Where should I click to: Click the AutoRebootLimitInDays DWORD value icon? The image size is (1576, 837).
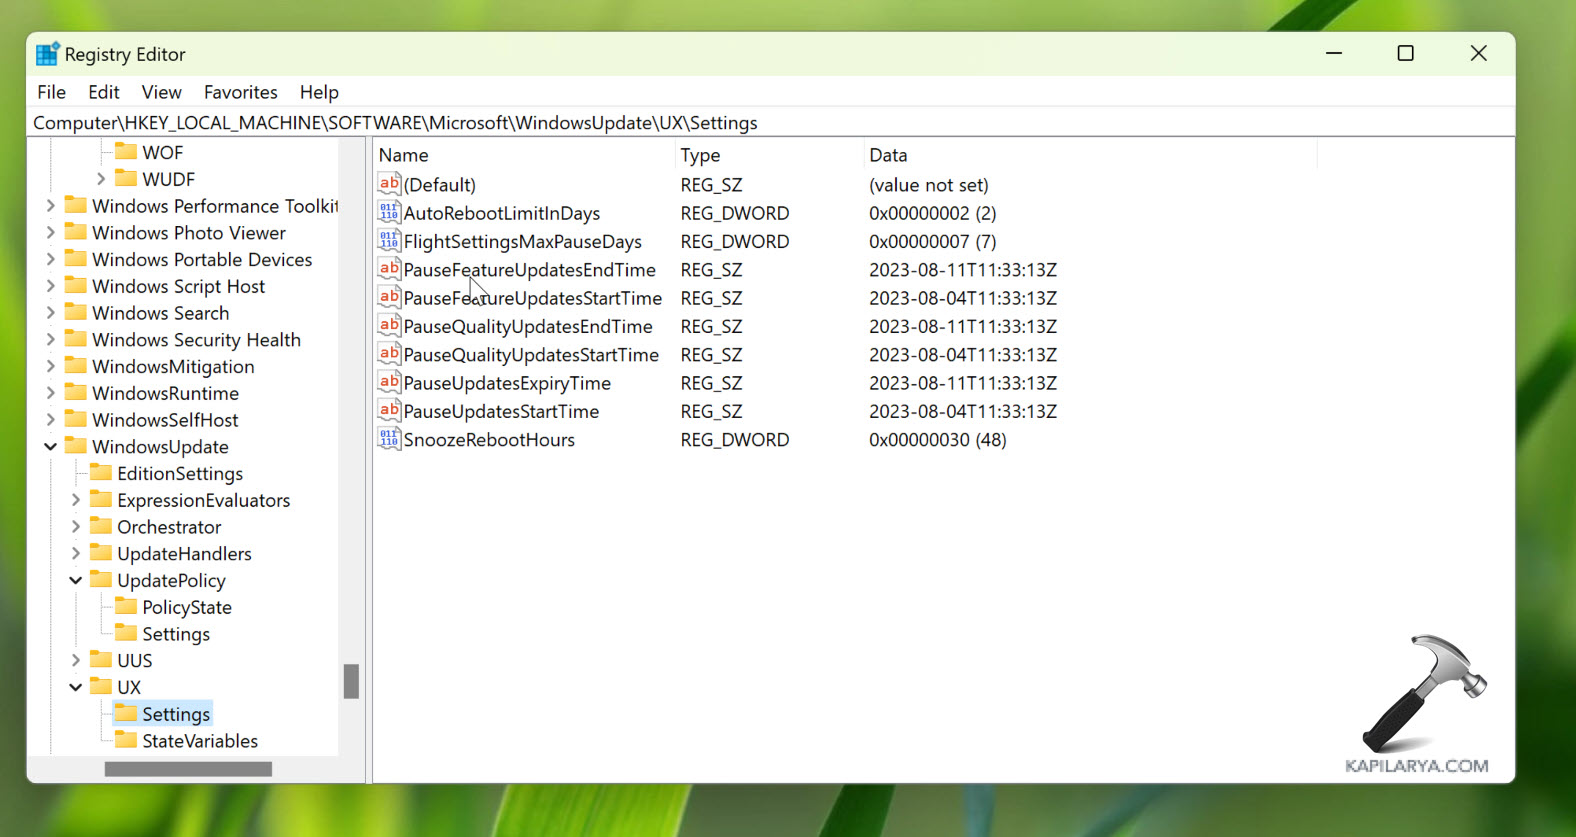389,212
